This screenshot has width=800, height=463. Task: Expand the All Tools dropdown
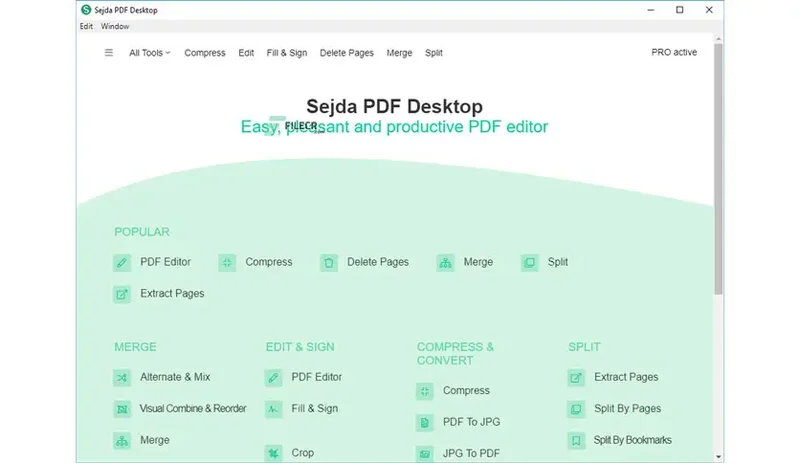pos(149,53)
